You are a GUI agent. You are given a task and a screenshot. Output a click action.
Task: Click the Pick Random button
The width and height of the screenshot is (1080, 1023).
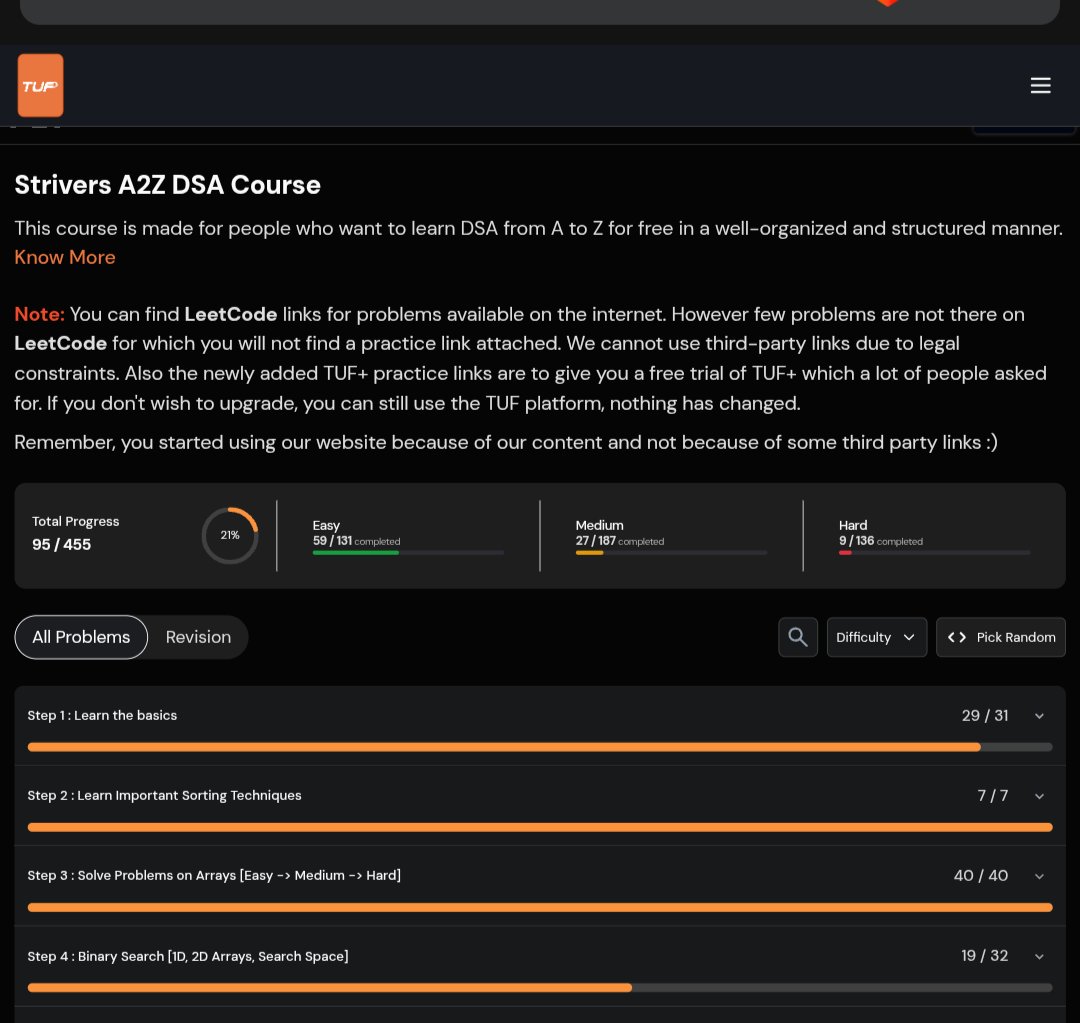point(1000,637)
